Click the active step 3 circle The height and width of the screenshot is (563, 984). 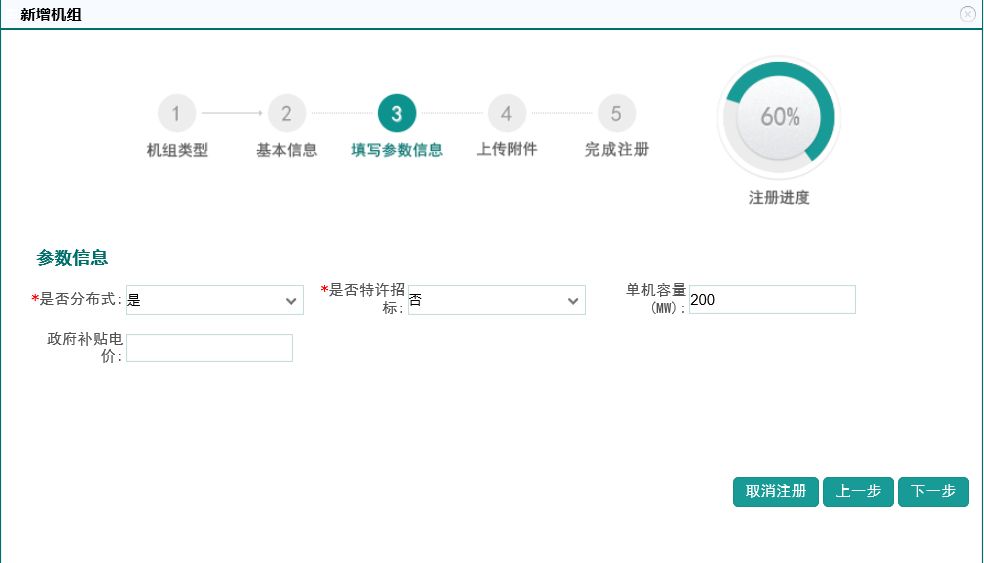point(397,114)
